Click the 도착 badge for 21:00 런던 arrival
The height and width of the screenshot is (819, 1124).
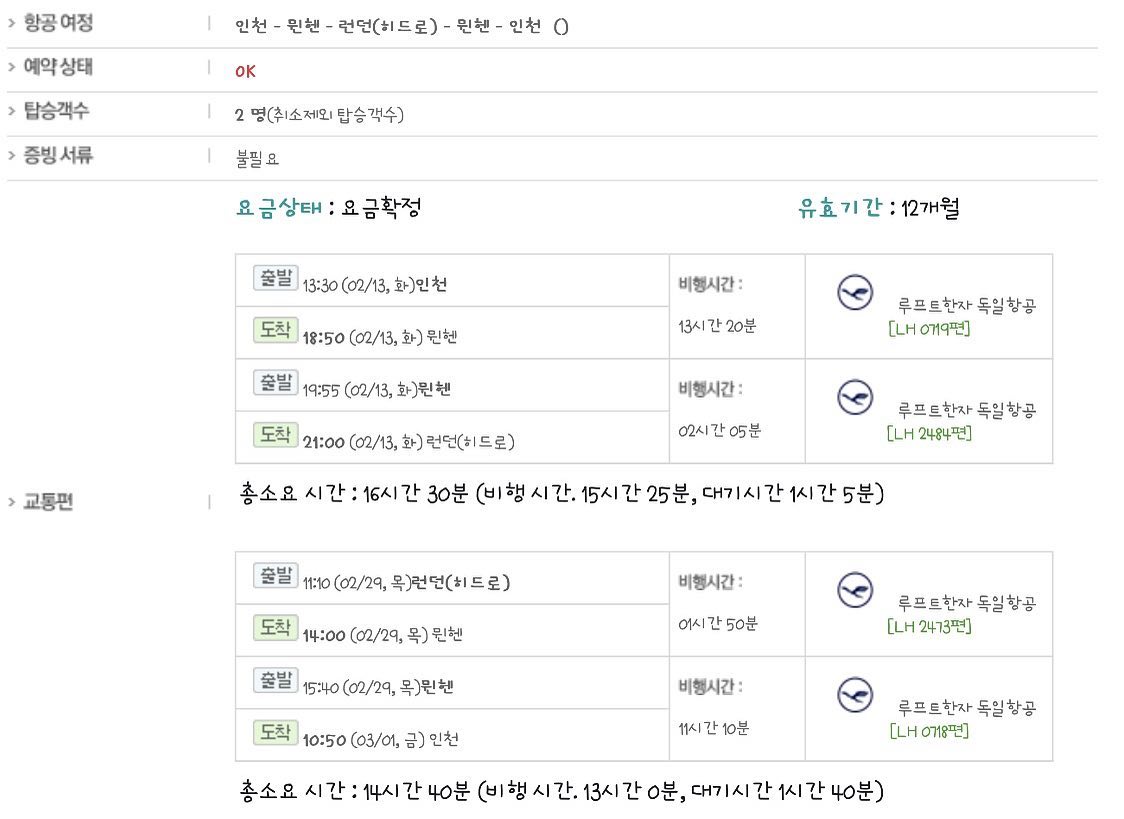coord(275,435)
